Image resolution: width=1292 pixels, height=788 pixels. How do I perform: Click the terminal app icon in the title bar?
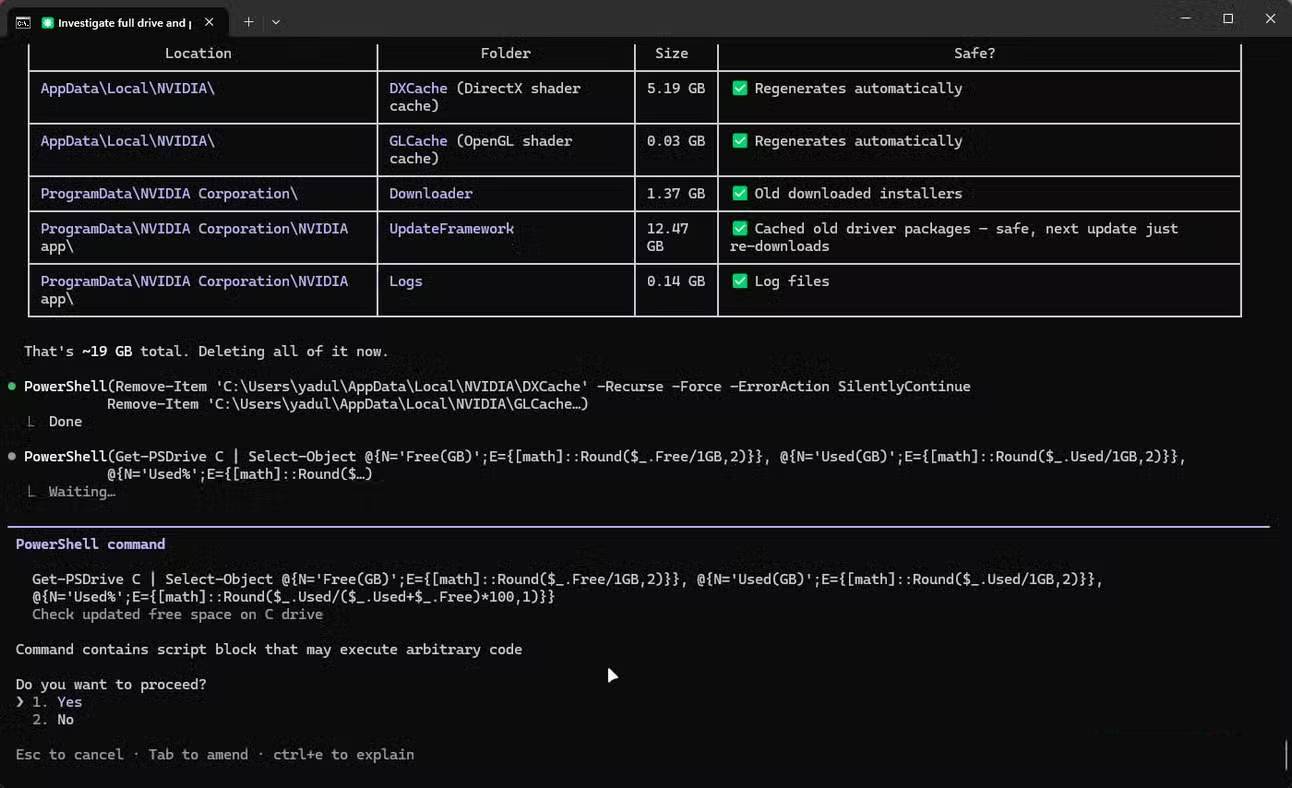[x=22, y=22]
